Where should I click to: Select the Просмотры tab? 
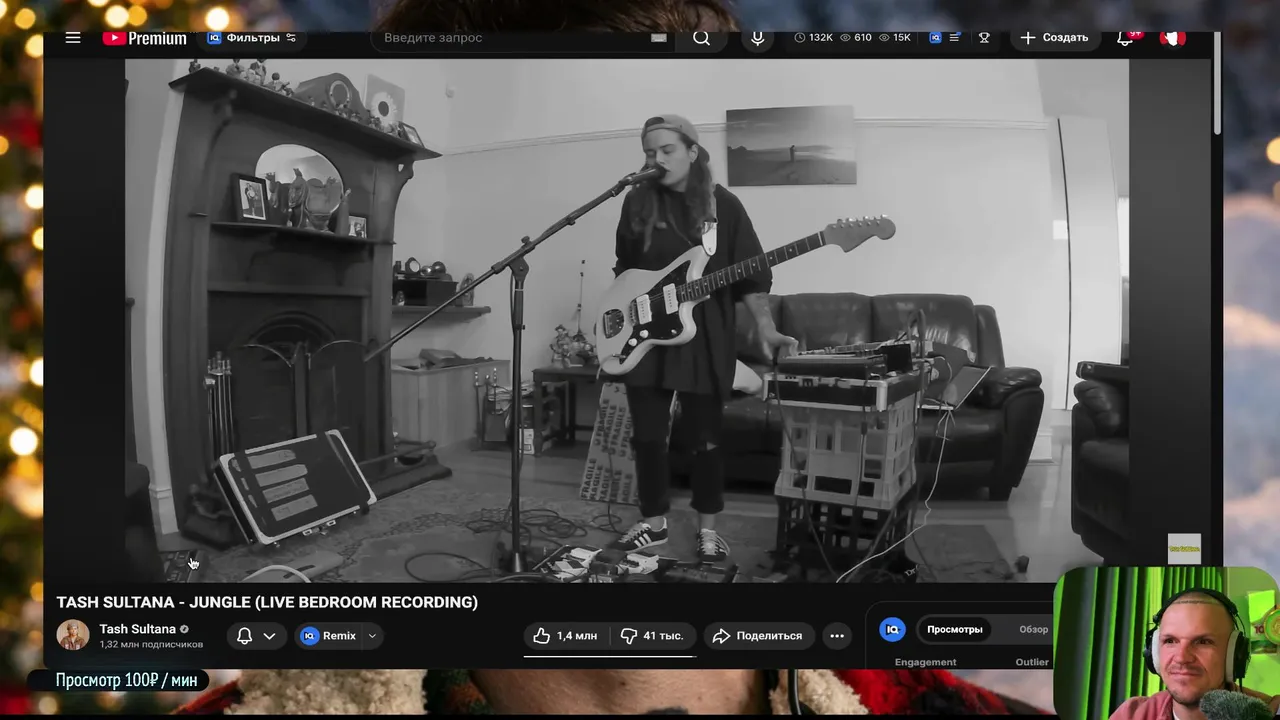[955, 629]
